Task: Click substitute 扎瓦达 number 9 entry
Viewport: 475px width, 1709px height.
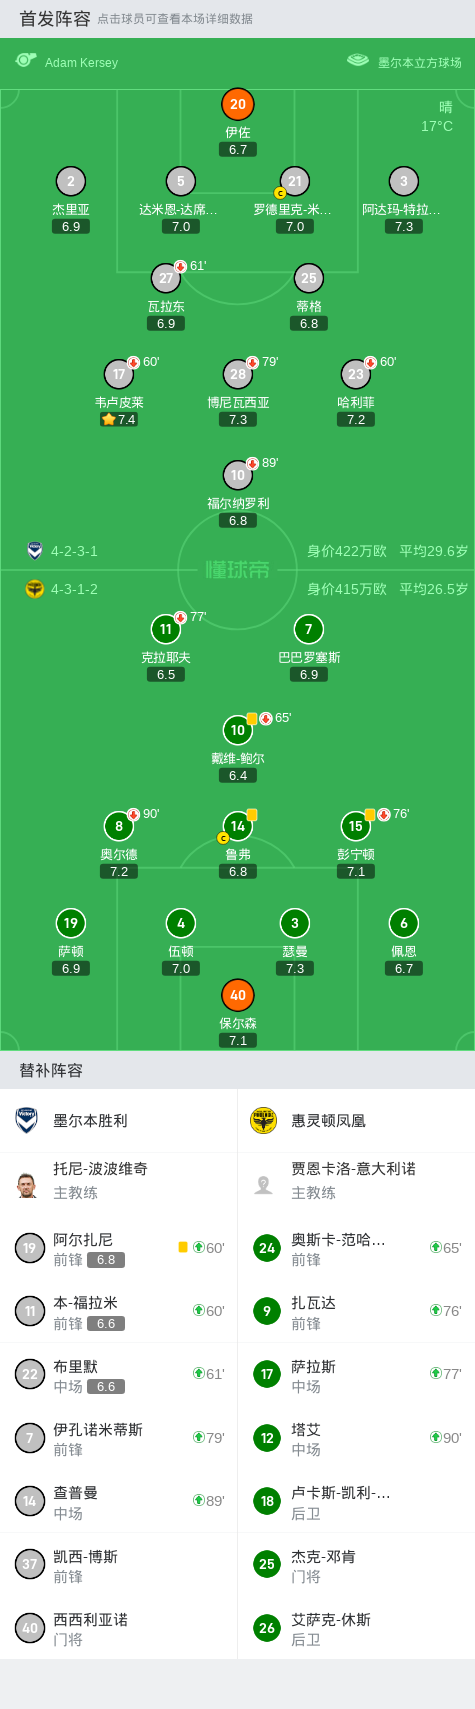Action: tap(356, 1311)
